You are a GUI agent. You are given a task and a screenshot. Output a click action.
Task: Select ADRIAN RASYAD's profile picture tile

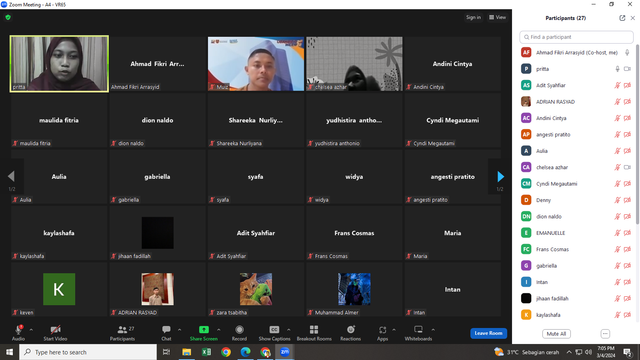pos(157,289)
